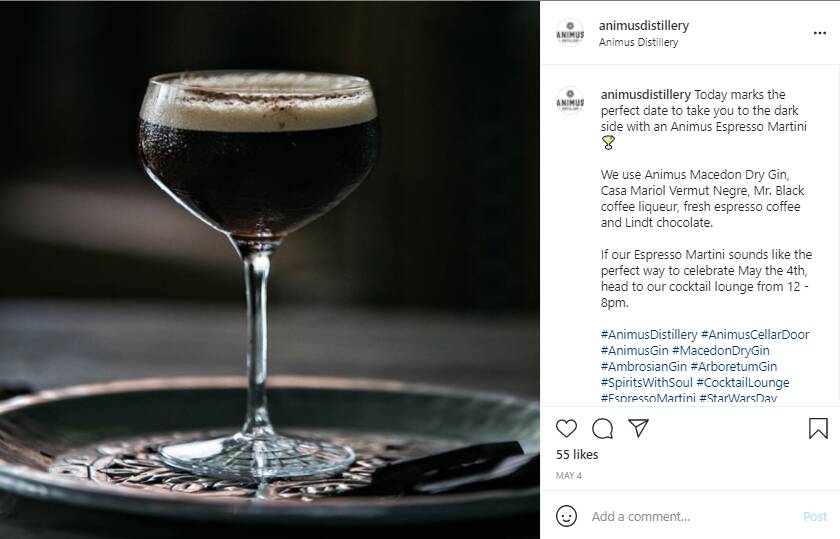Like the post with heart icon

(566, 429)
